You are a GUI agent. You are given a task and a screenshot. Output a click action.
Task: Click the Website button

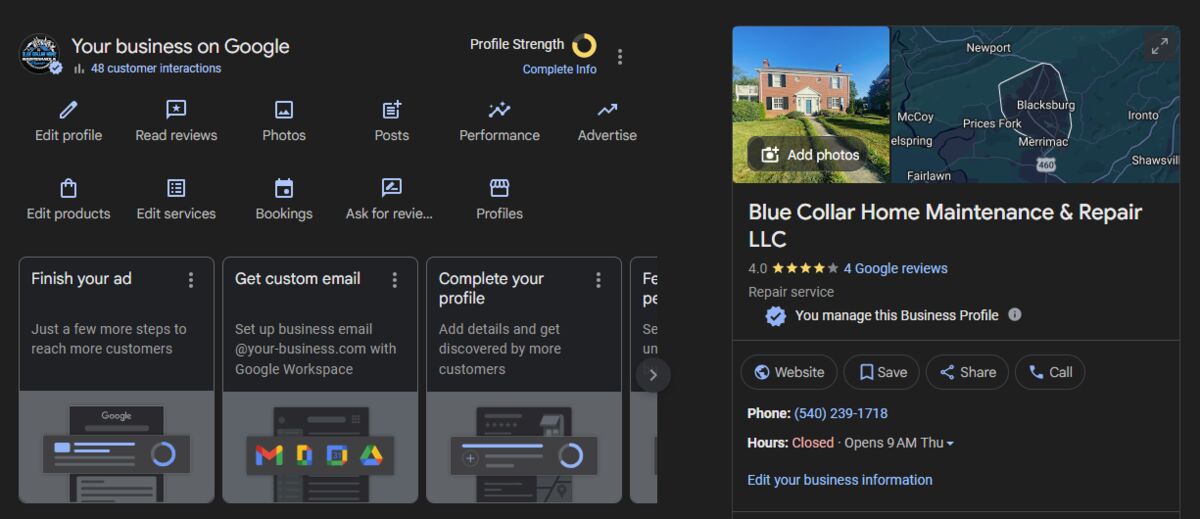pos(789,372)
